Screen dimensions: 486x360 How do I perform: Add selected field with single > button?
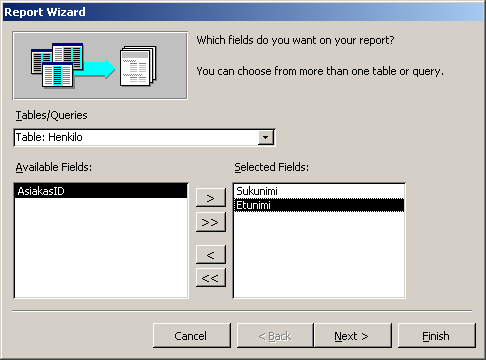coord(211,198)
